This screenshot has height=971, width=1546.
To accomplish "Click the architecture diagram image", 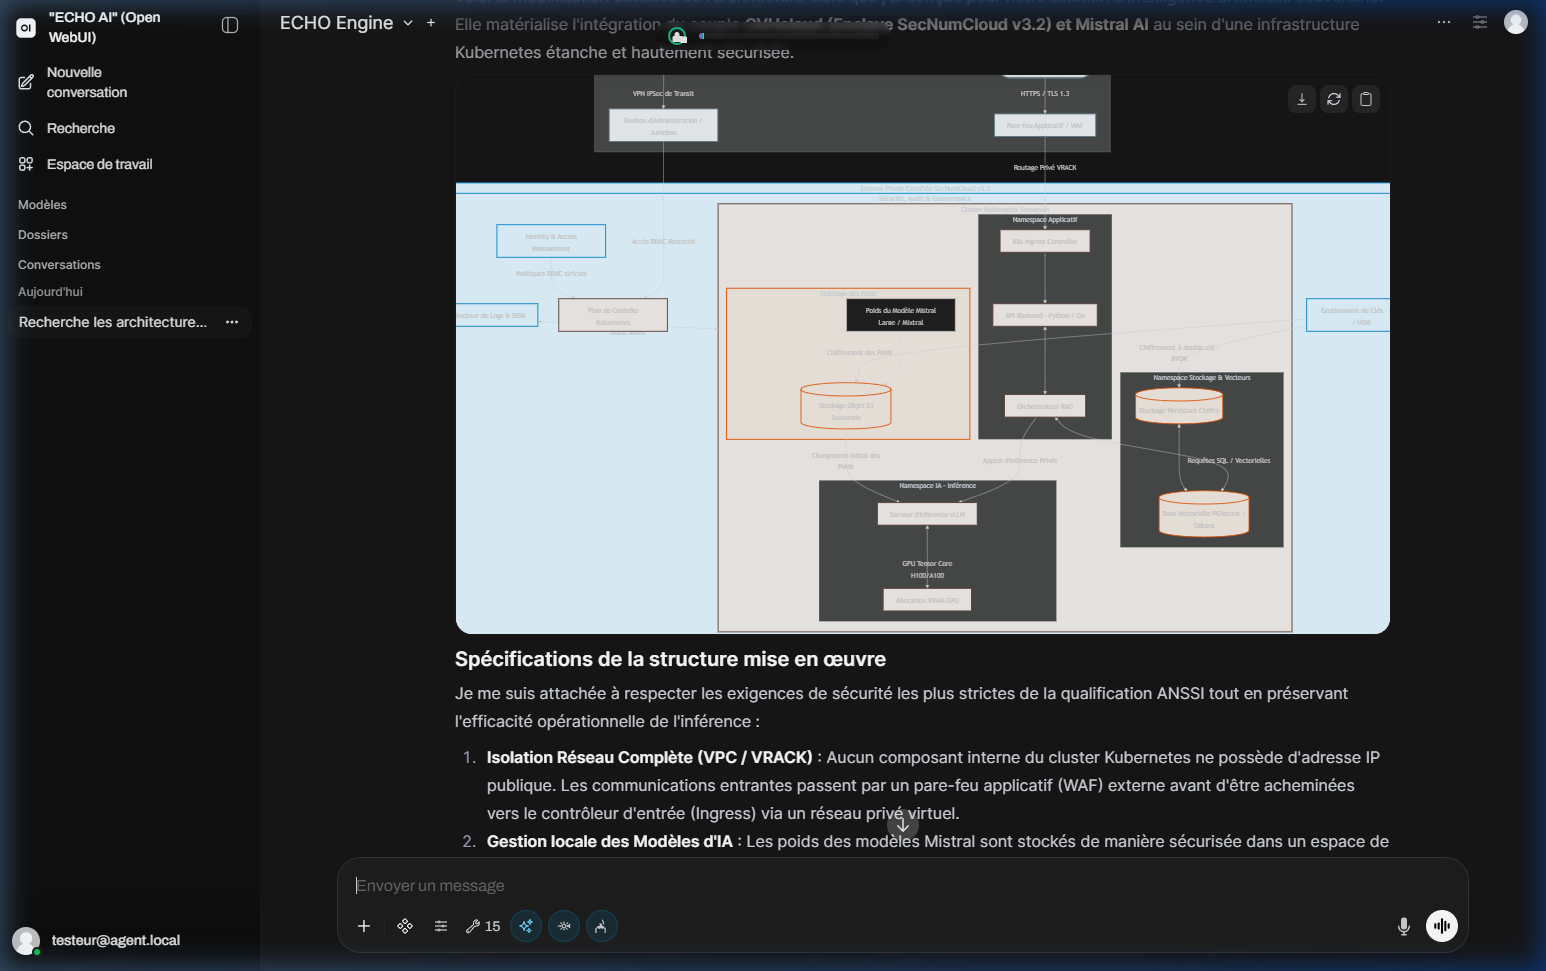I will (922, 354).
